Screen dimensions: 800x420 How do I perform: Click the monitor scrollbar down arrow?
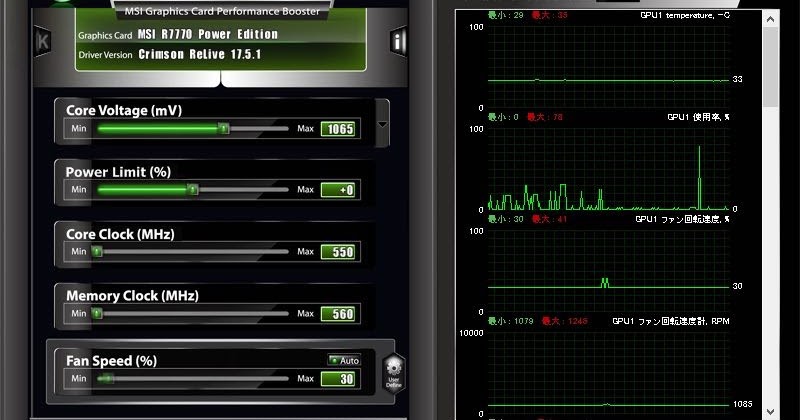[770, 411]
